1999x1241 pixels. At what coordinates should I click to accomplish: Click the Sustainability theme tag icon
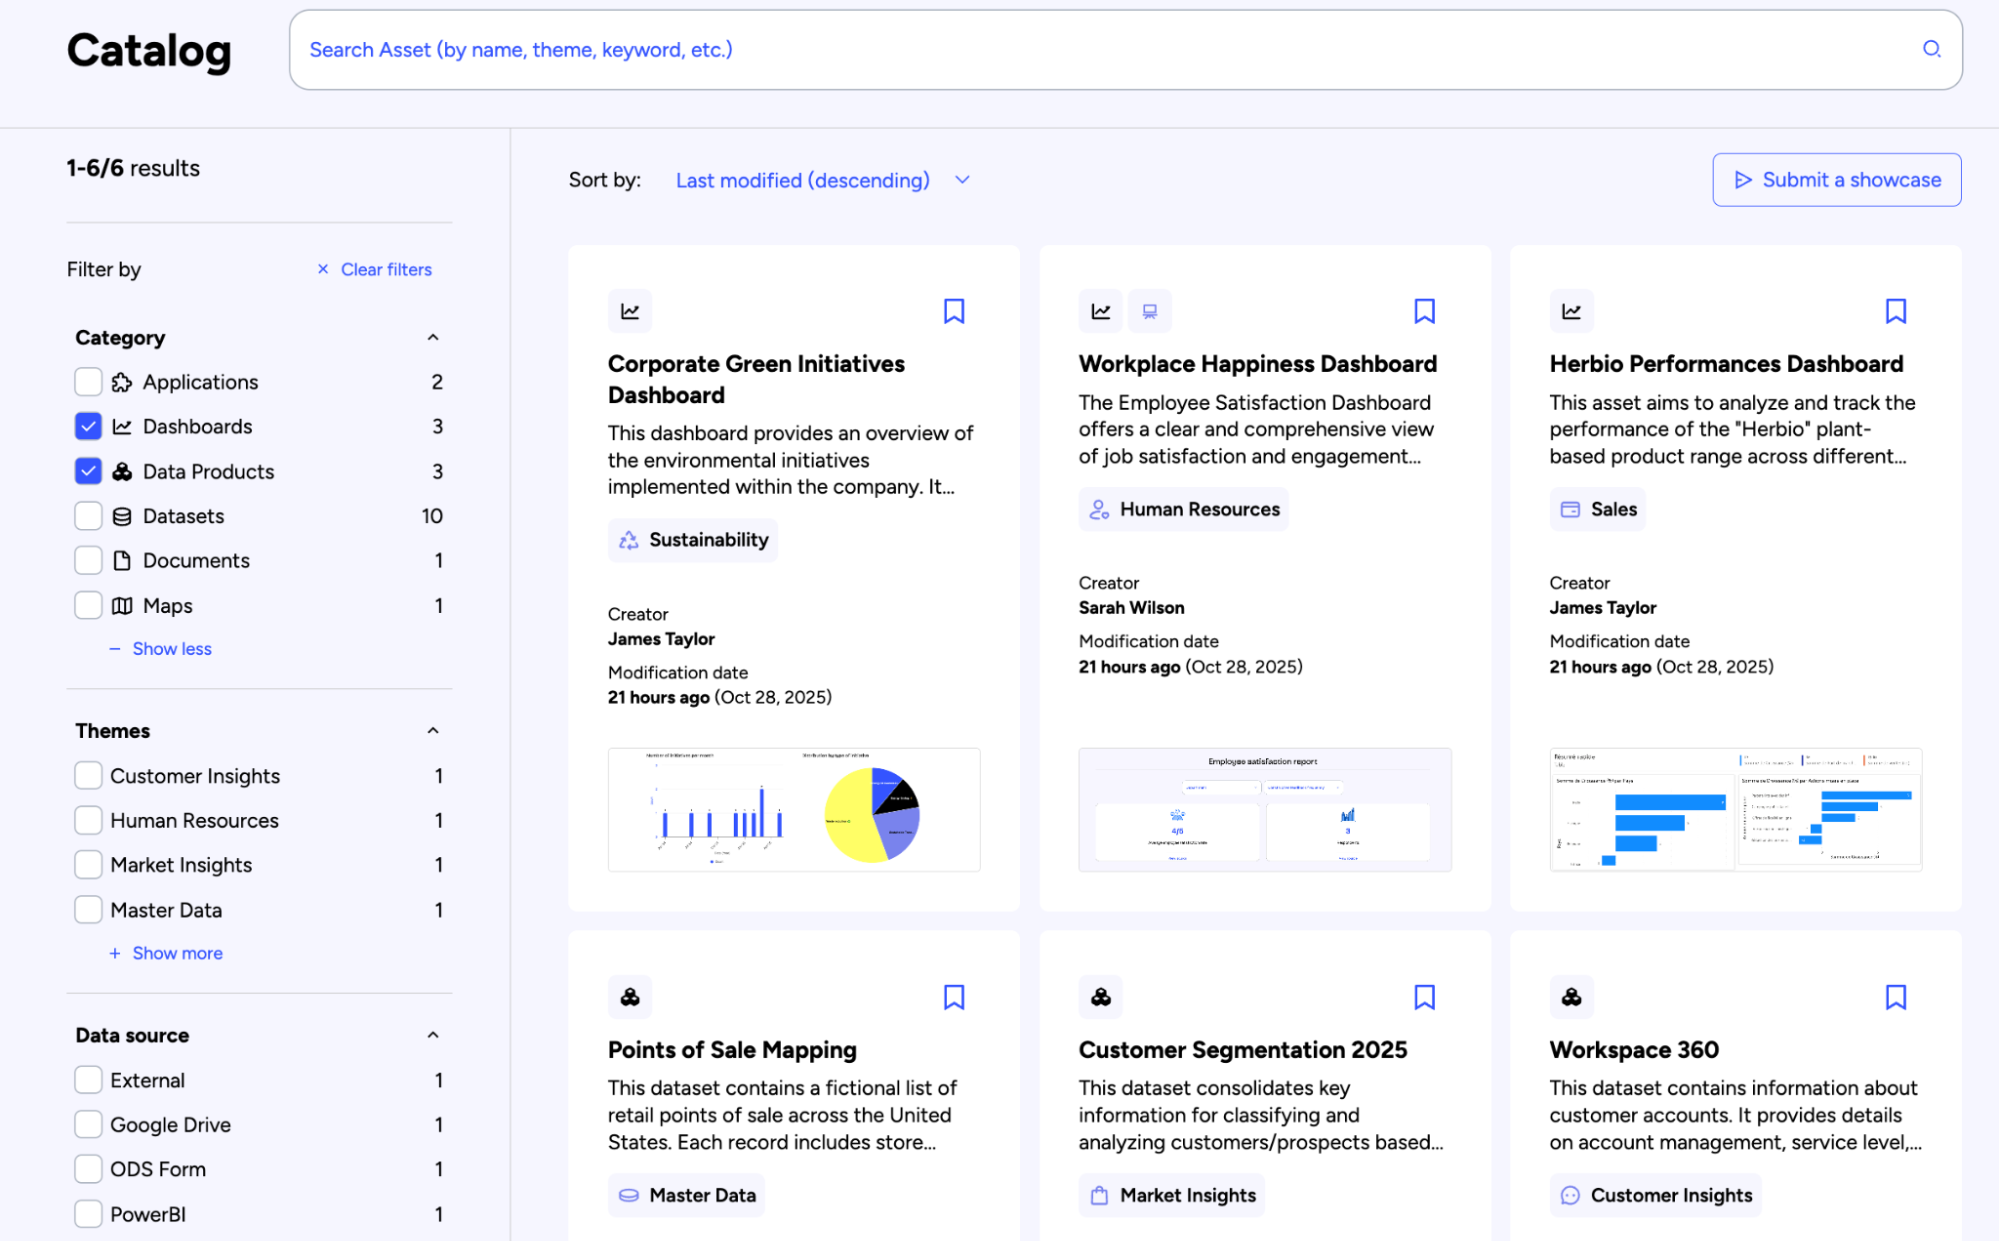point(628,540)
